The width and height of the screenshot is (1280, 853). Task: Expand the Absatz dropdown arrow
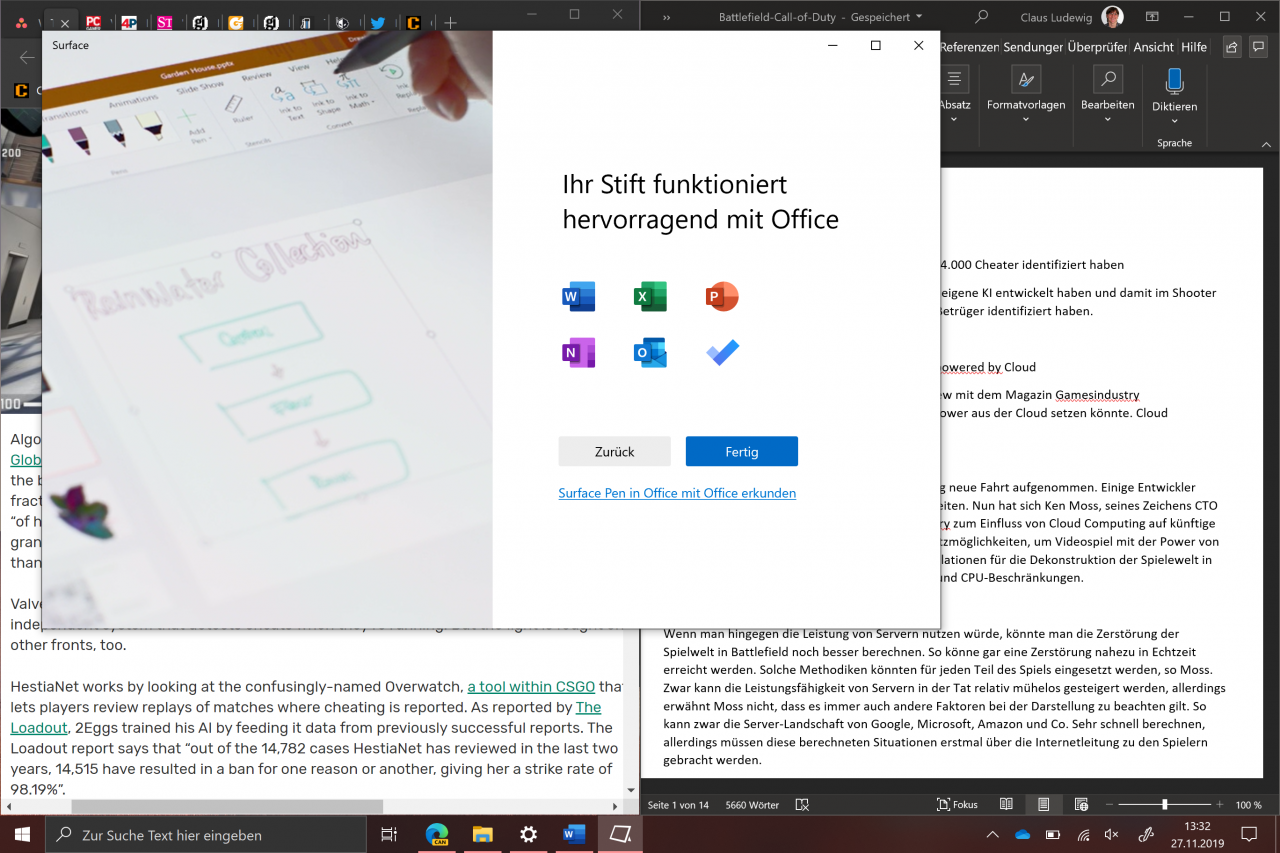pos(954,119)
